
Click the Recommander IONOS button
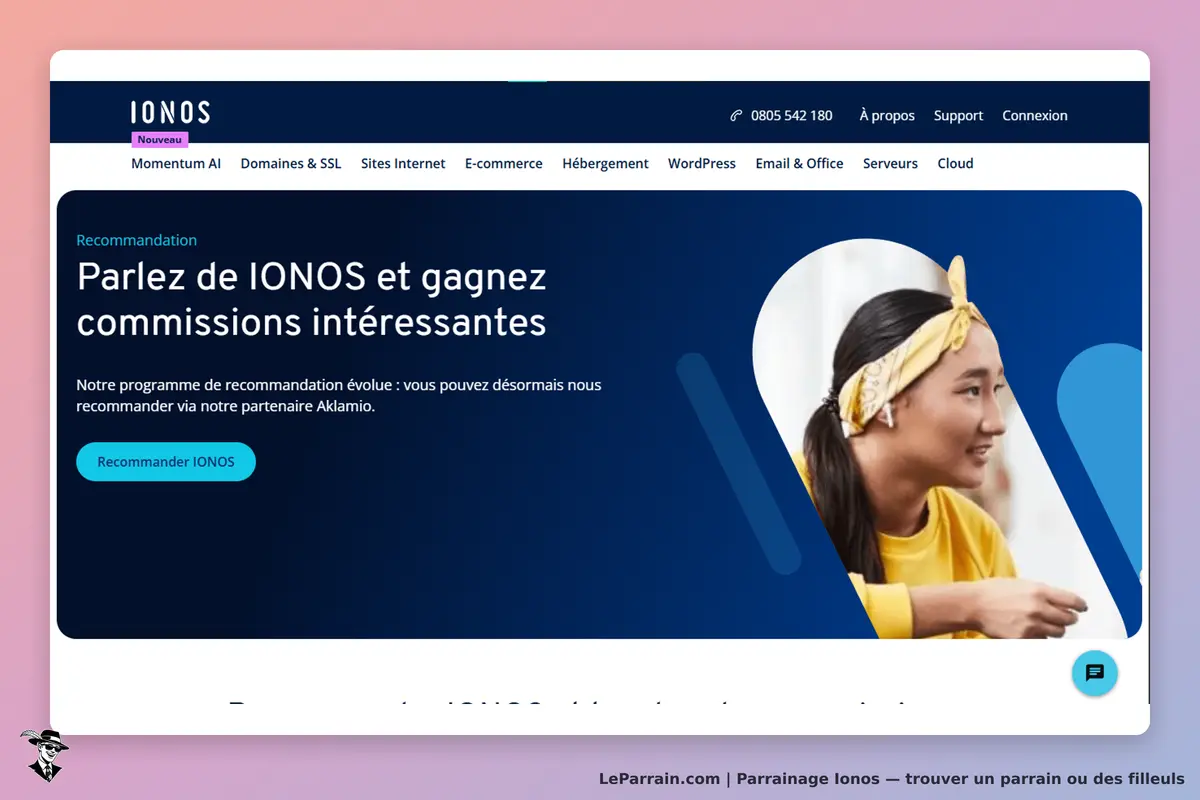pos(166,462)
